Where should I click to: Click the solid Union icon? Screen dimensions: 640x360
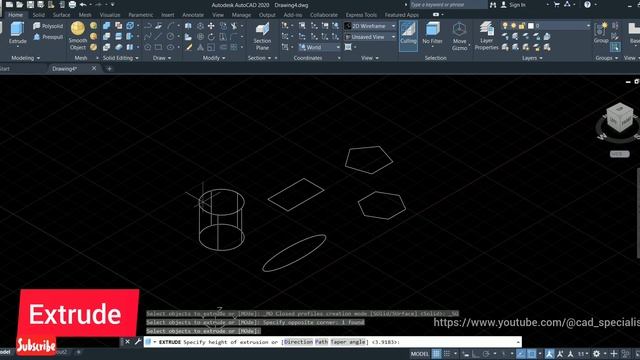[x=107, y=26]
